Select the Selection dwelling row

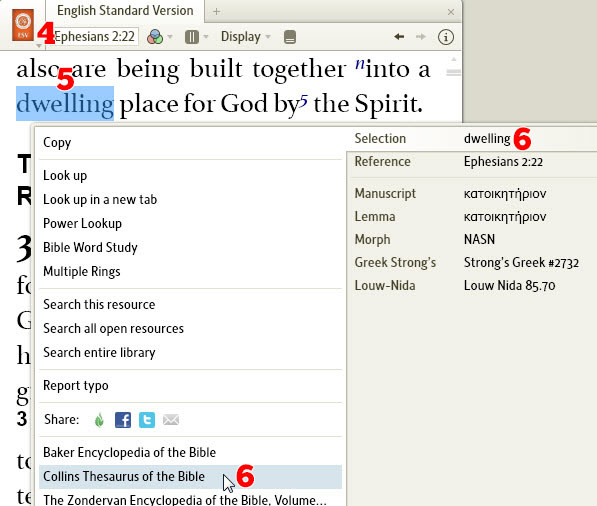472,139
